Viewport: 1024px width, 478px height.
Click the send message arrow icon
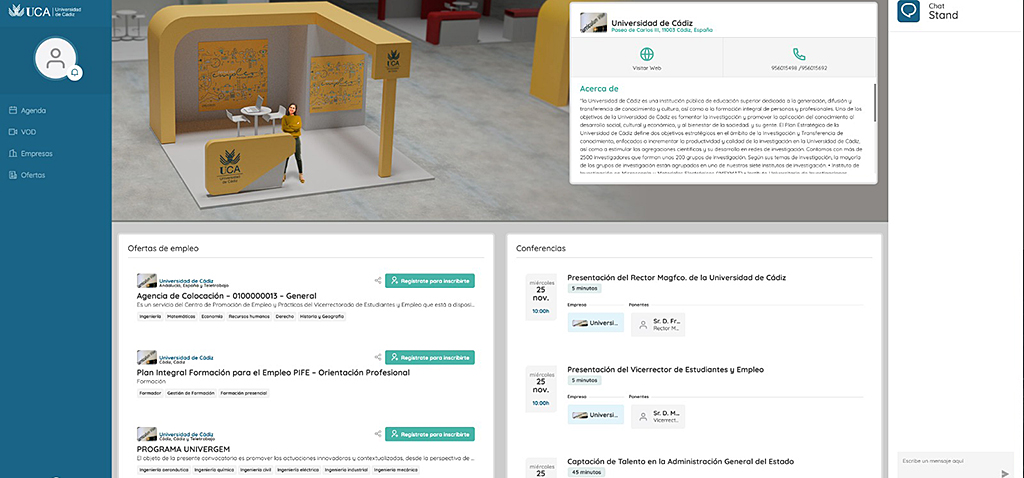[1005, 472]
